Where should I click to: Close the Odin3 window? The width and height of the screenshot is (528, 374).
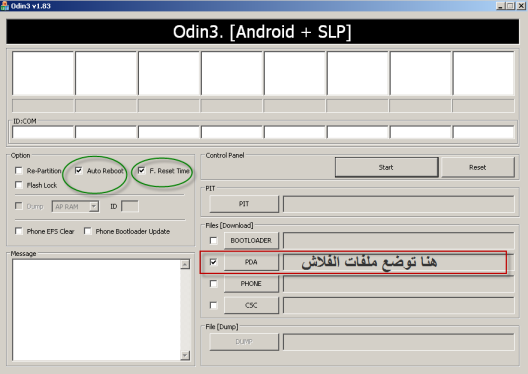[521, 6]
